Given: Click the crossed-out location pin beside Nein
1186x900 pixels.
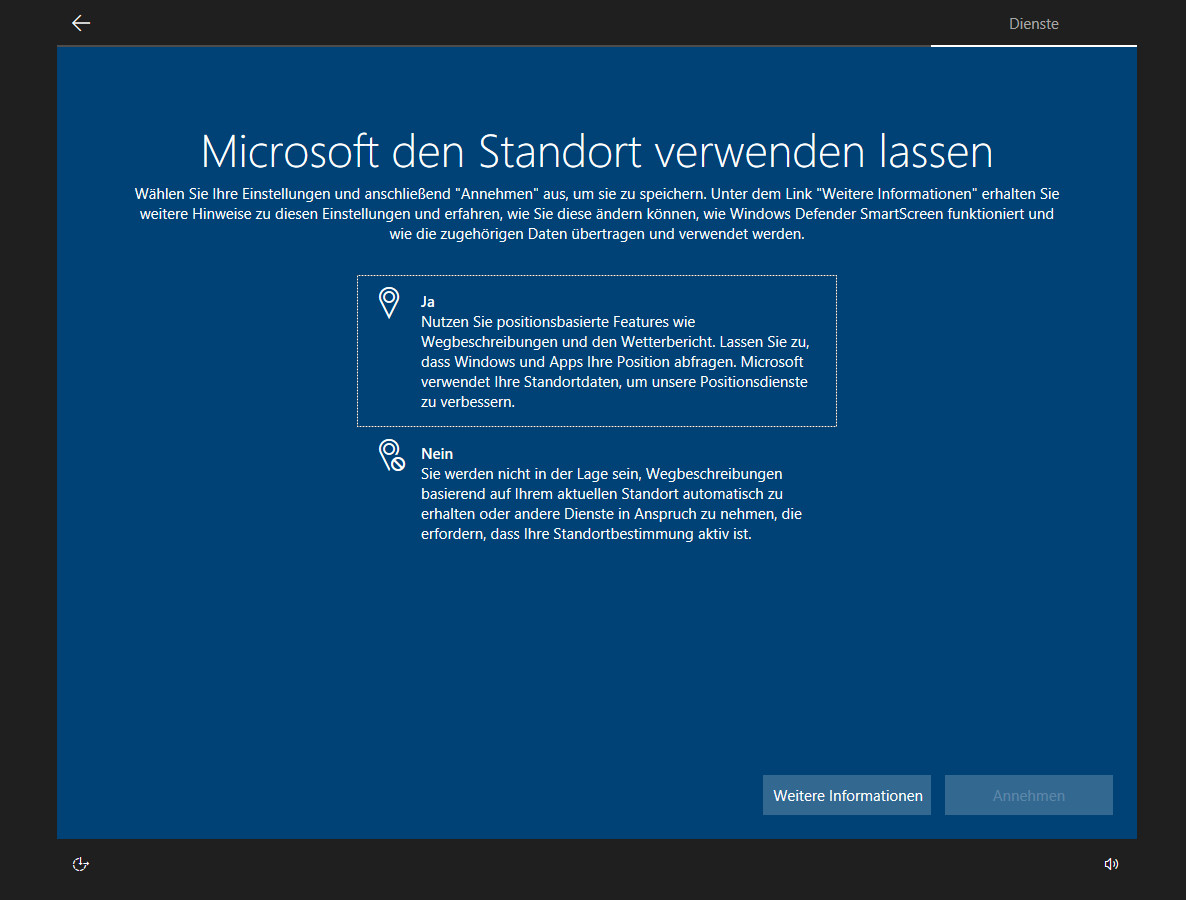Looking at the screenshot, I should [392, 455].
